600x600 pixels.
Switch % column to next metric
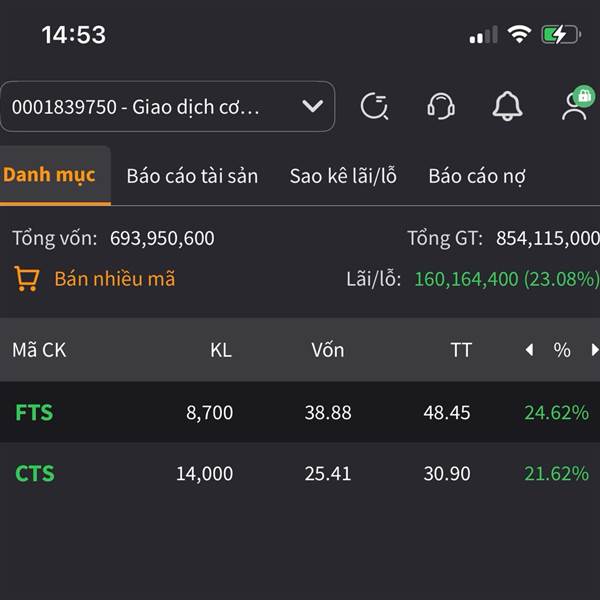pyautogui.click(x=594, y=350)
